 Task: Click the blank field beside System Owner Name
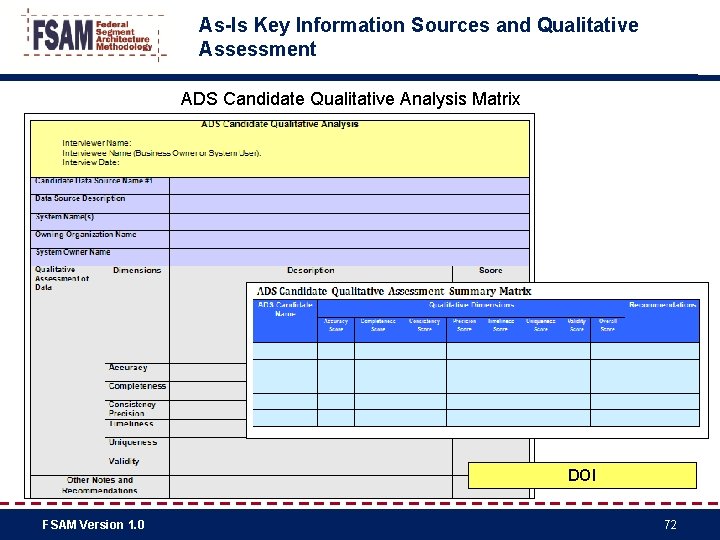pos(349,258)
